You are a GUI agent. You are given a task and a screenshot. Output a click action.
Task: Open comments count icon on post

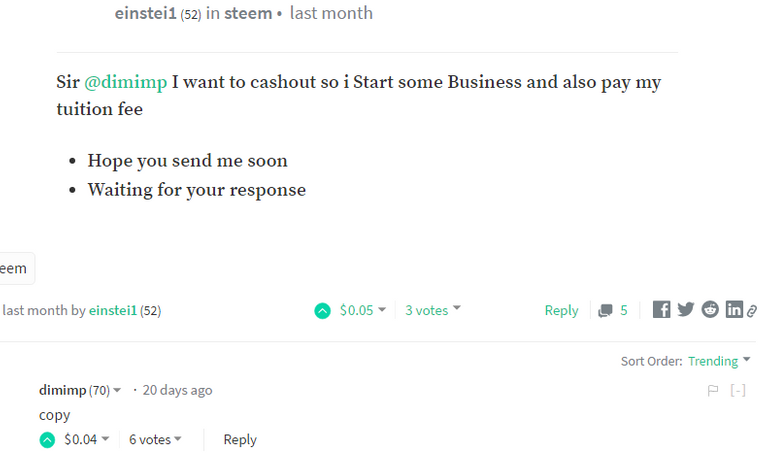[x=605, y=311]
